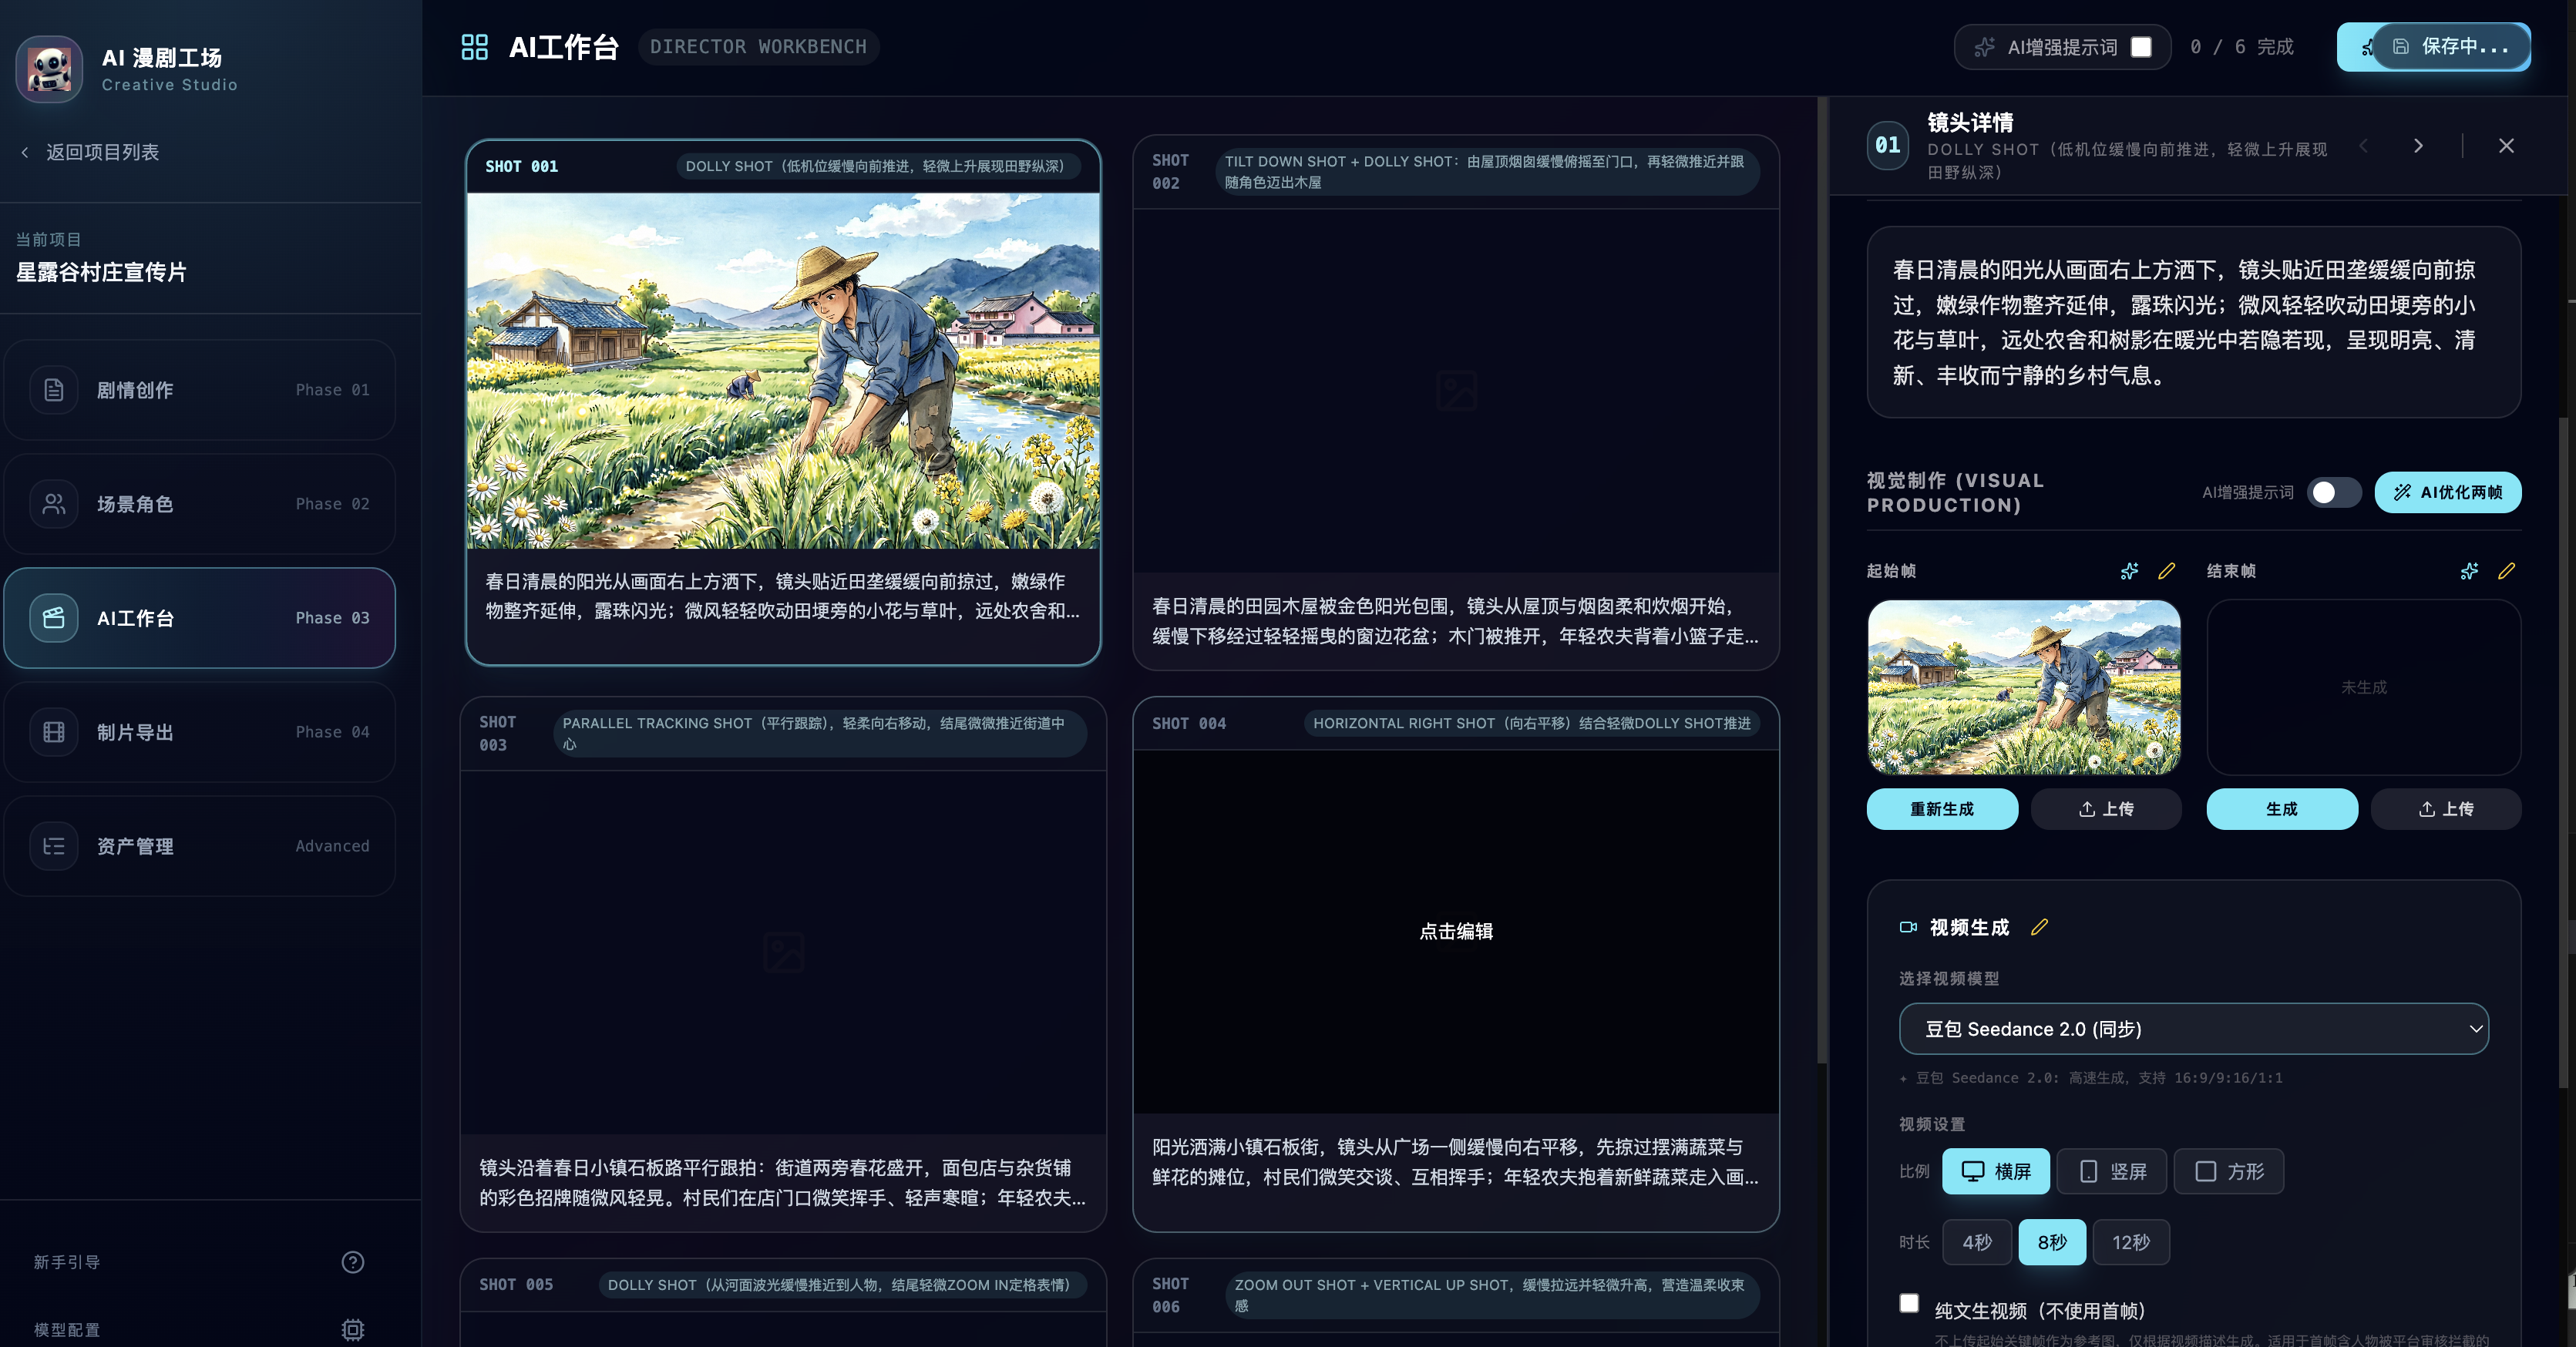
Task: Select 横屏 aspect ratio
Action: 1996,1171
